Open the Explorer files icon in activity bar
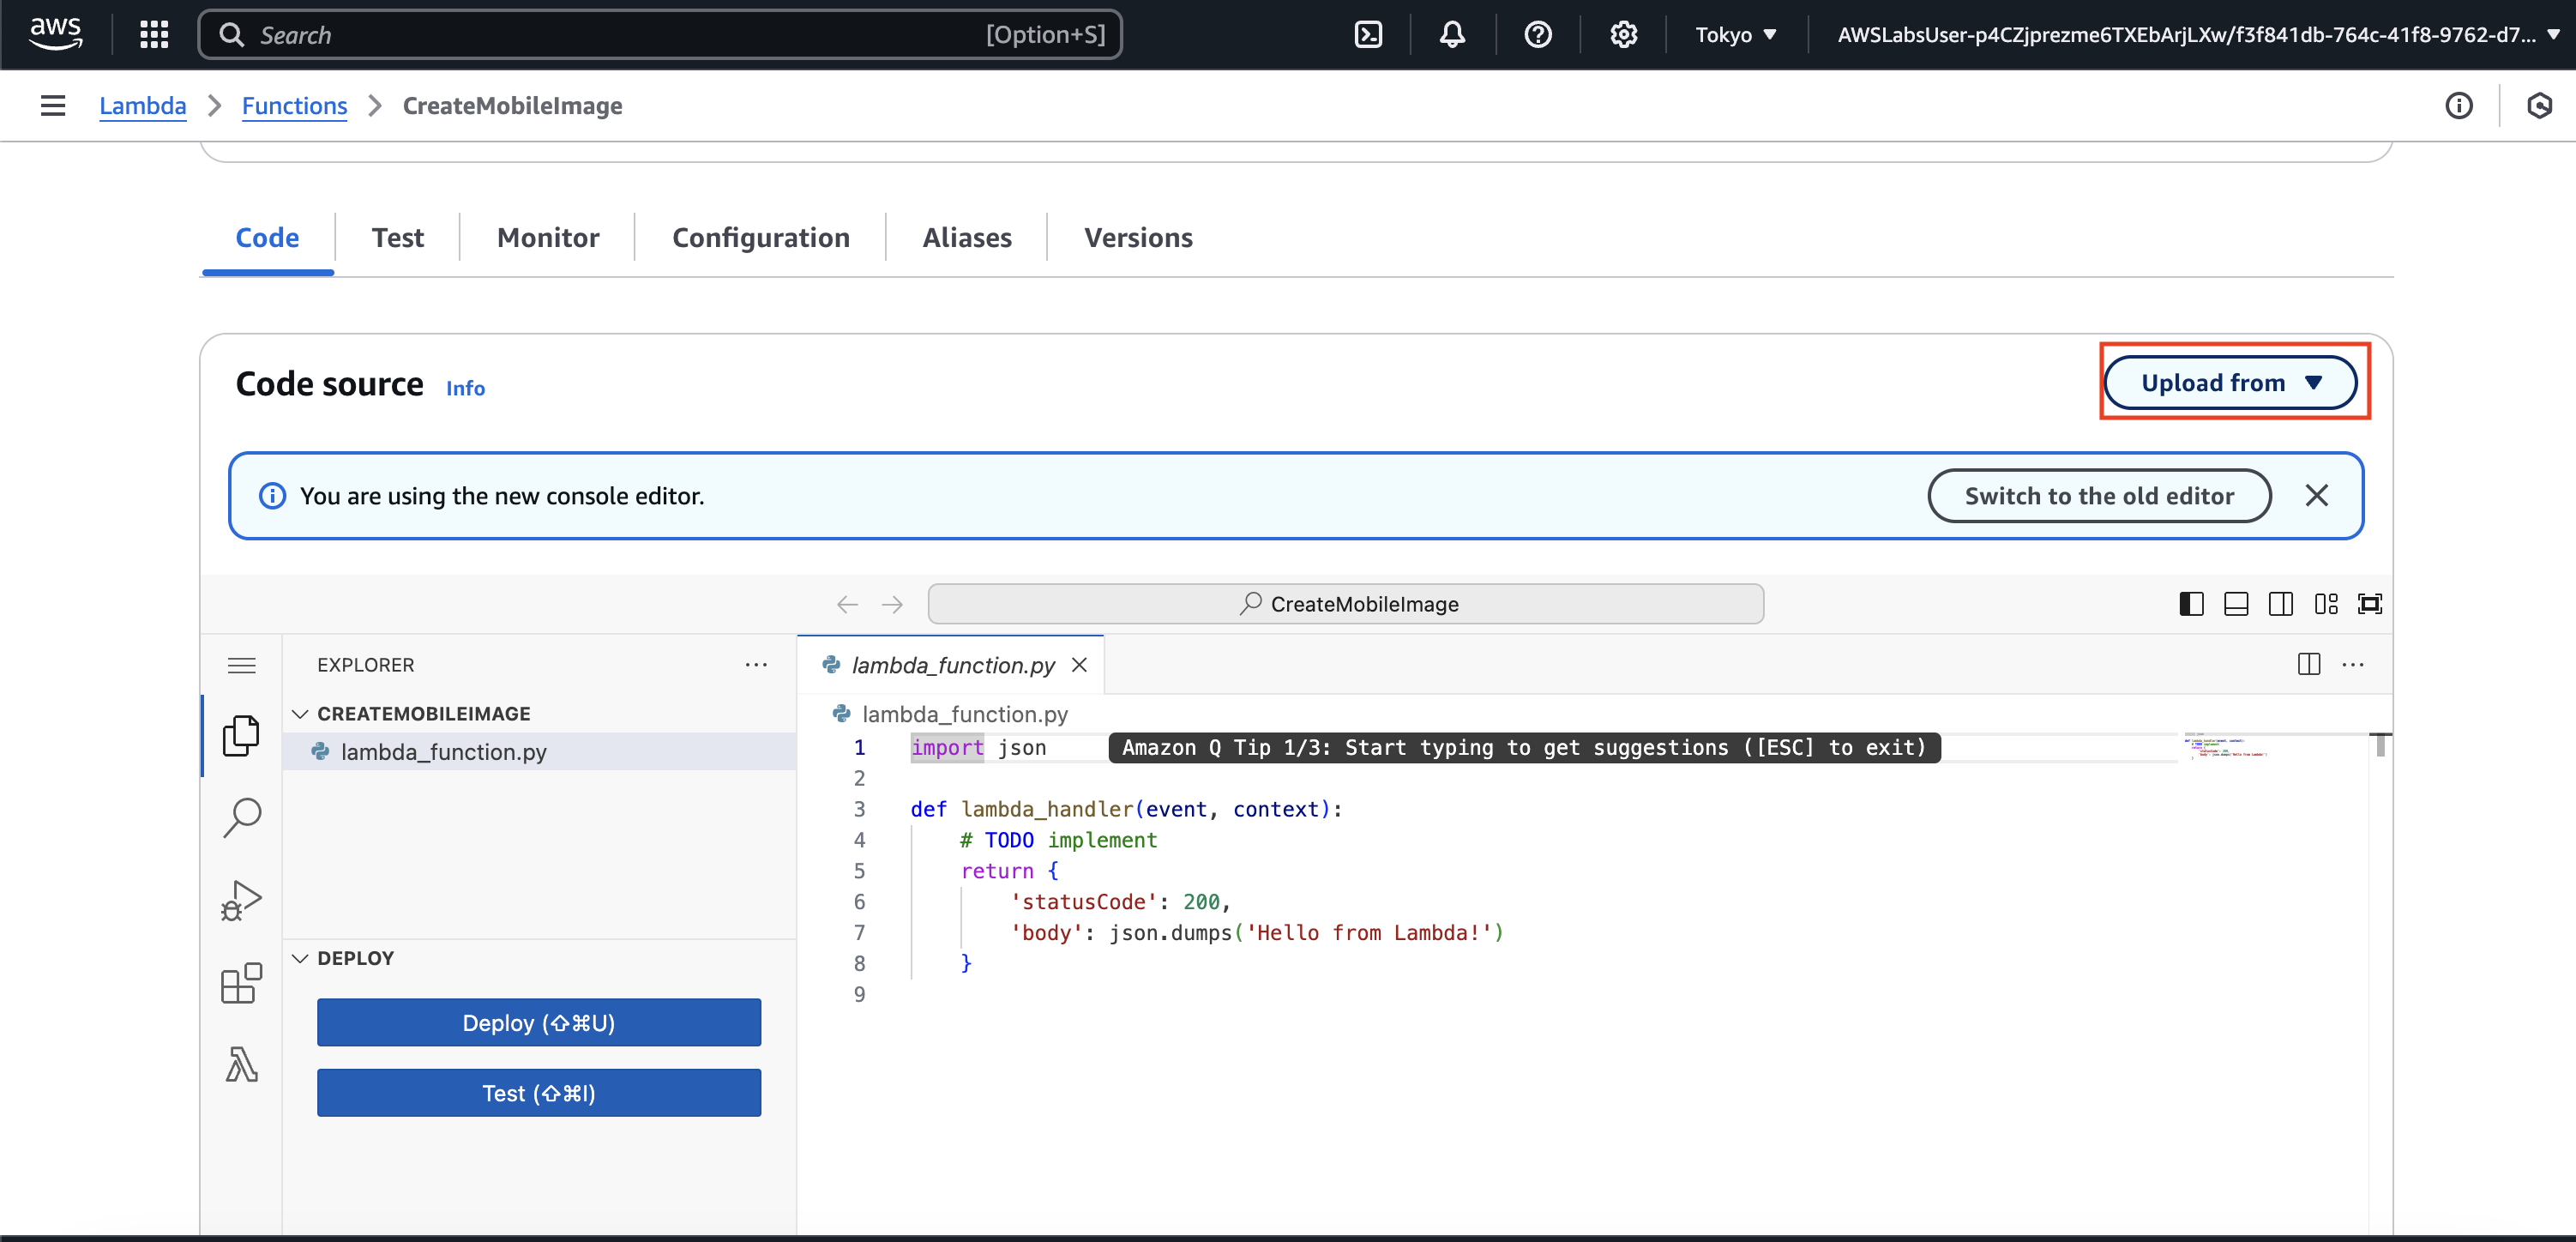Screen dimensions: 2576x1242 point(241,736)
